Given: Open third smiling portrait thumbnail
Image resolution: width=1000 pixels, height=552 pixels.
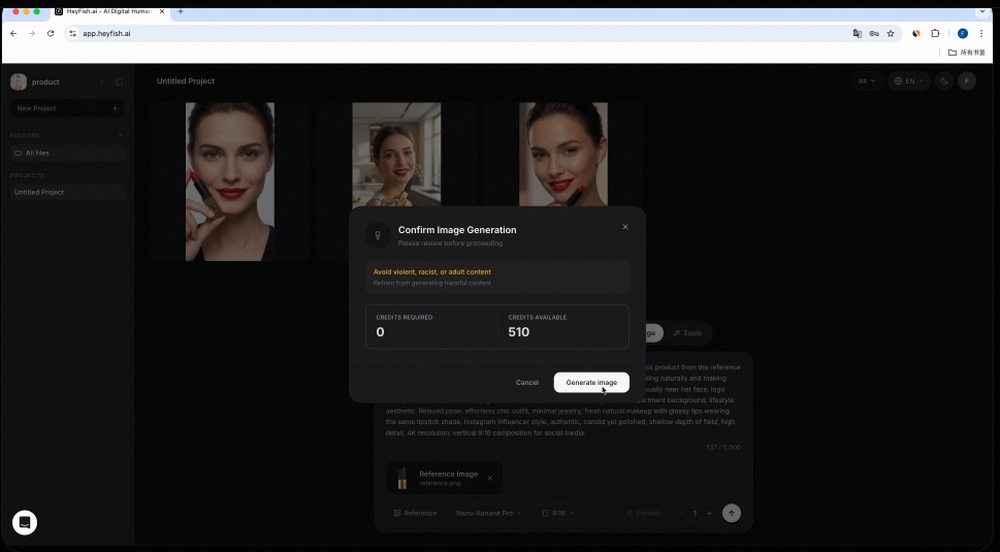Looking at the screenshot, I should pyautogui.click(x=563, y=154).
